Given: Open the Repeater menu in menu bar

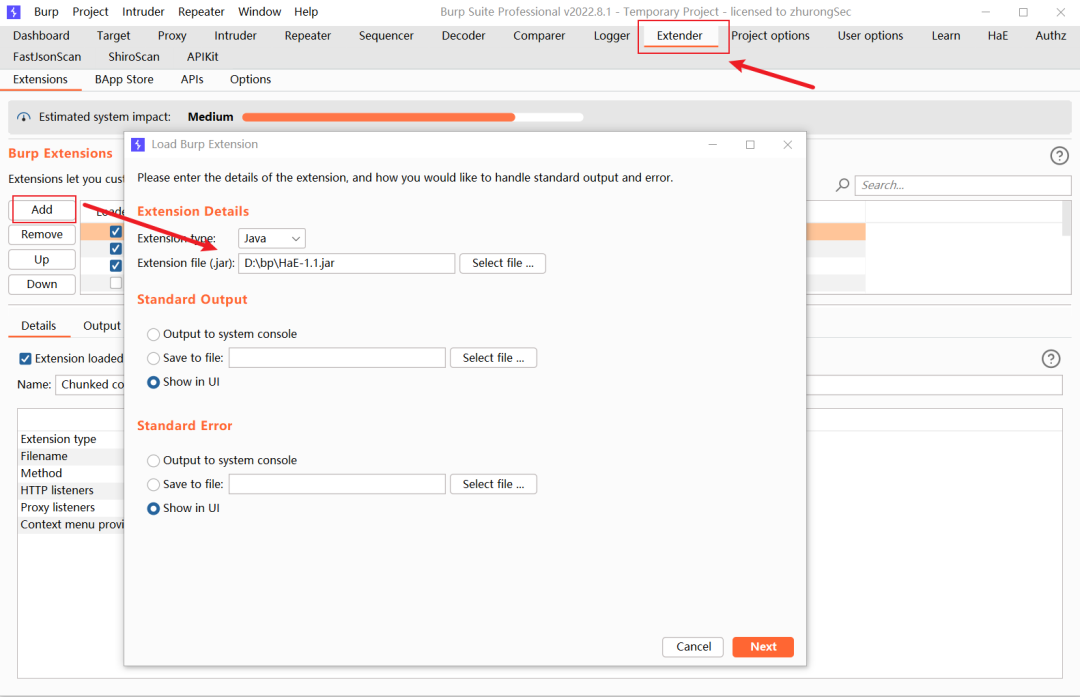Looking at the screenshot, I should [x=201, y=12].
